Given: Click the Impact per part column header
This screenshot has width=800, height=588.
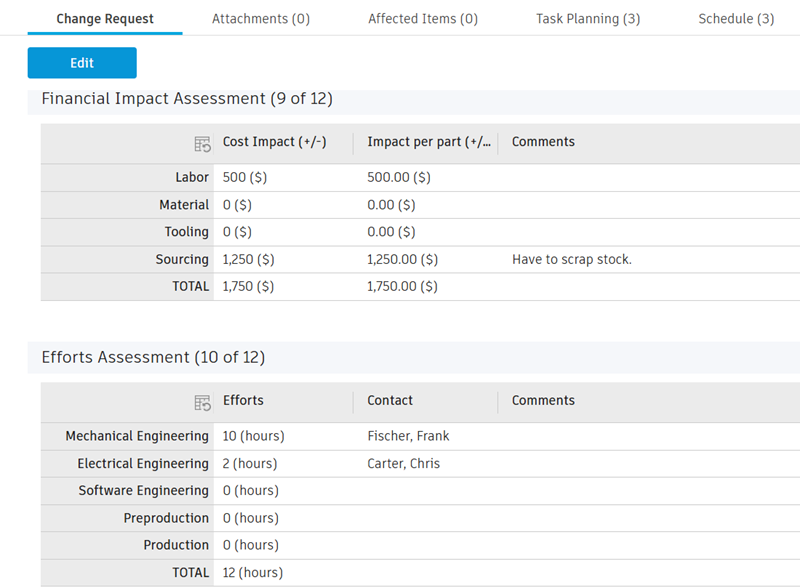Looking at the screenshot, I should click(428, 142).
